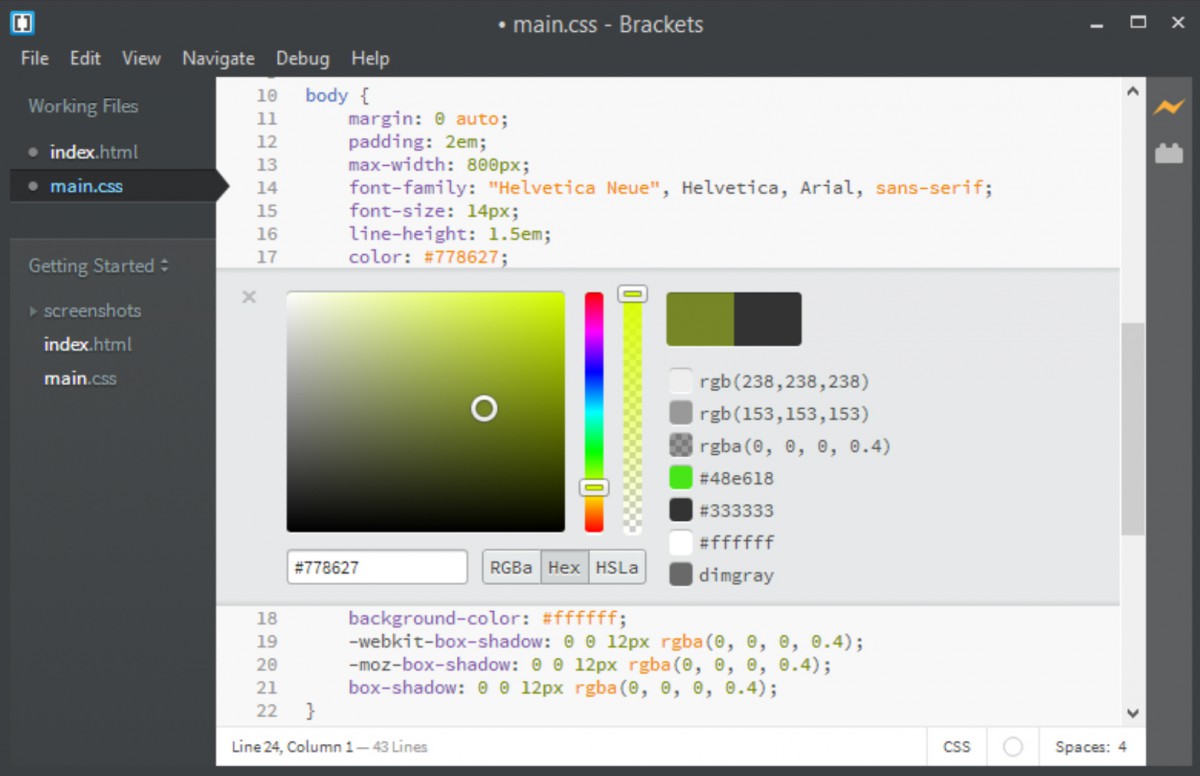Select the #48e618 green swatch
Viewport: 1200px width, 776px height.
(x=681, y=478)
